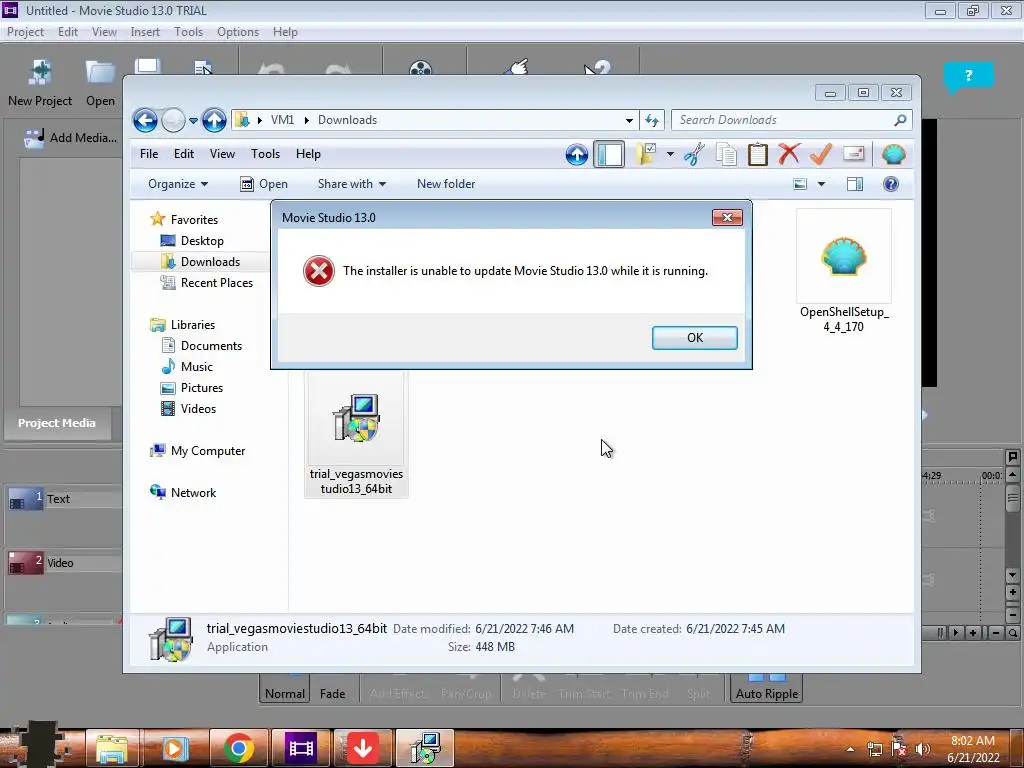Click the Search Downloads field

[x=791, y=120]
